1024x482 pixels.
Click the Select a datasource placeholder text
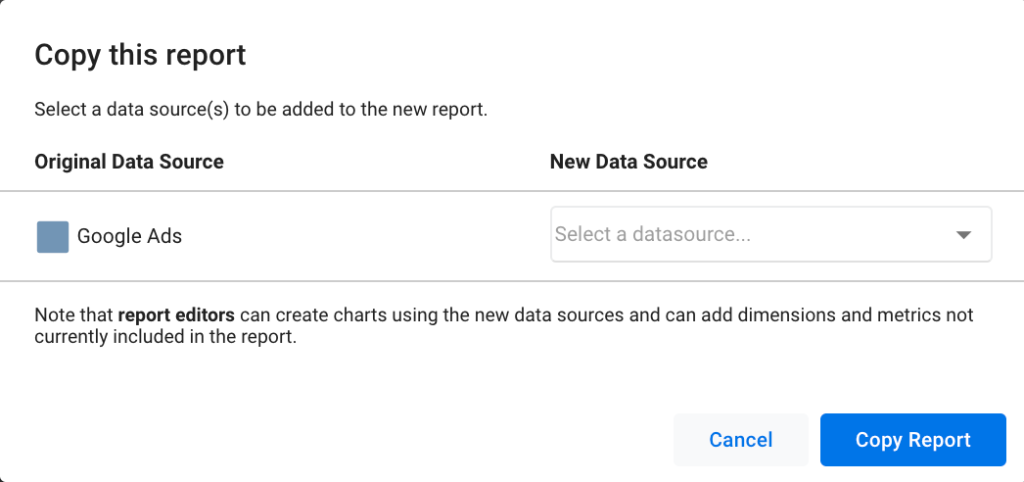(x=652, y=234)
